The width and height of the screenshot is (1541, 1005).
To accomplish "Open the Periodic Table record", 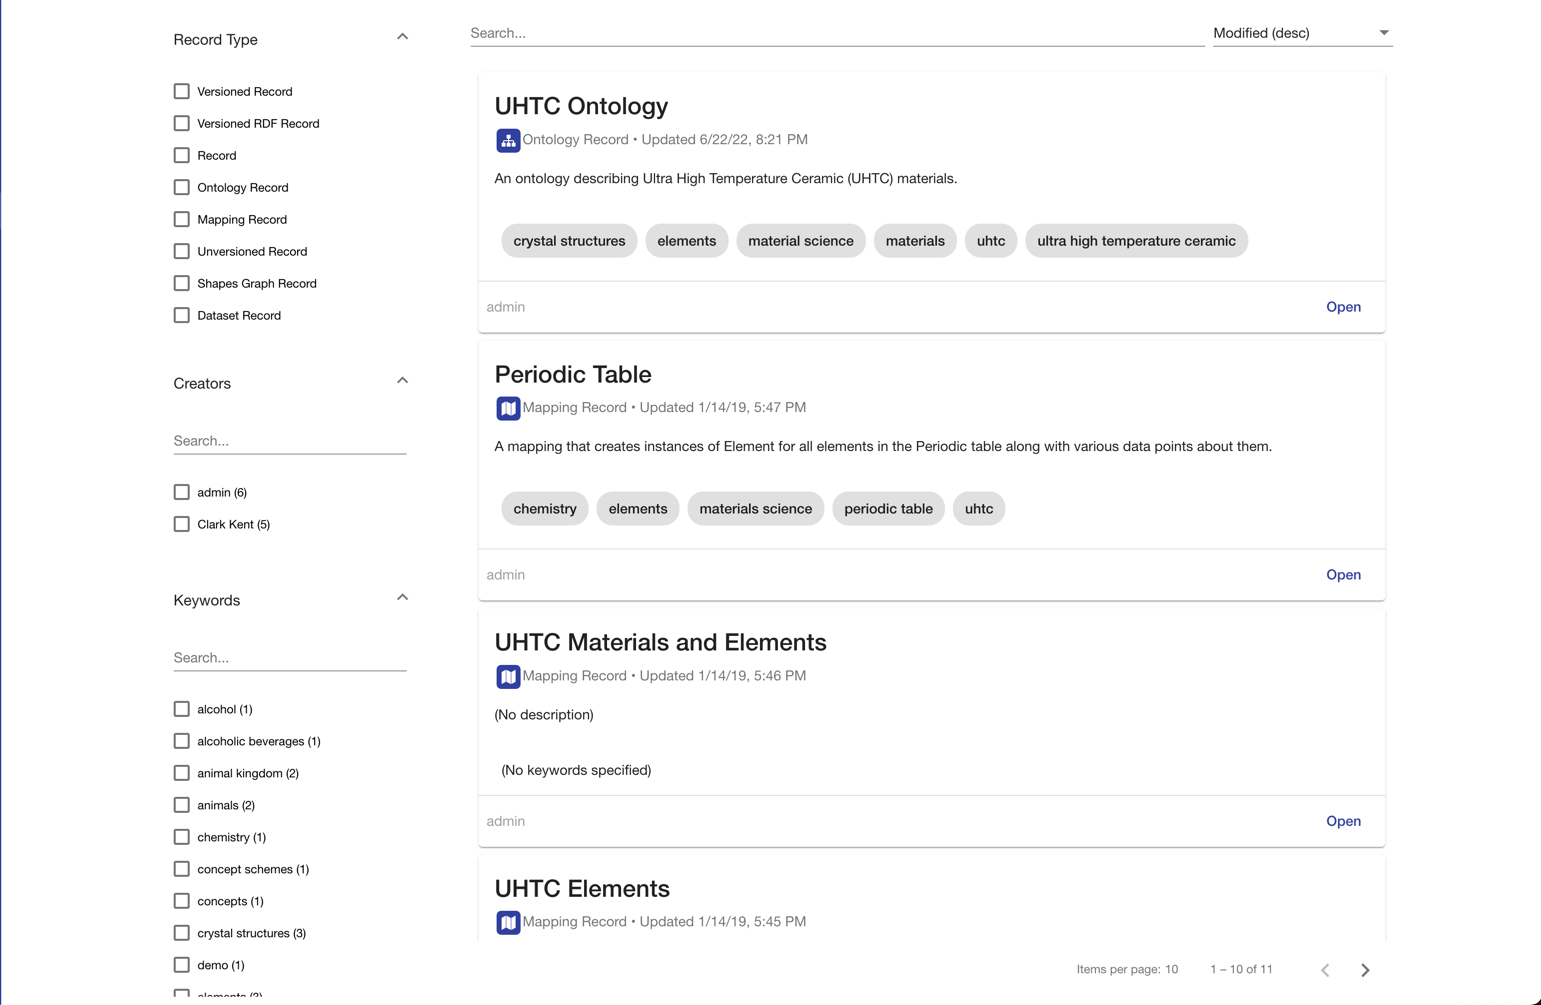I will [1343, 574].
